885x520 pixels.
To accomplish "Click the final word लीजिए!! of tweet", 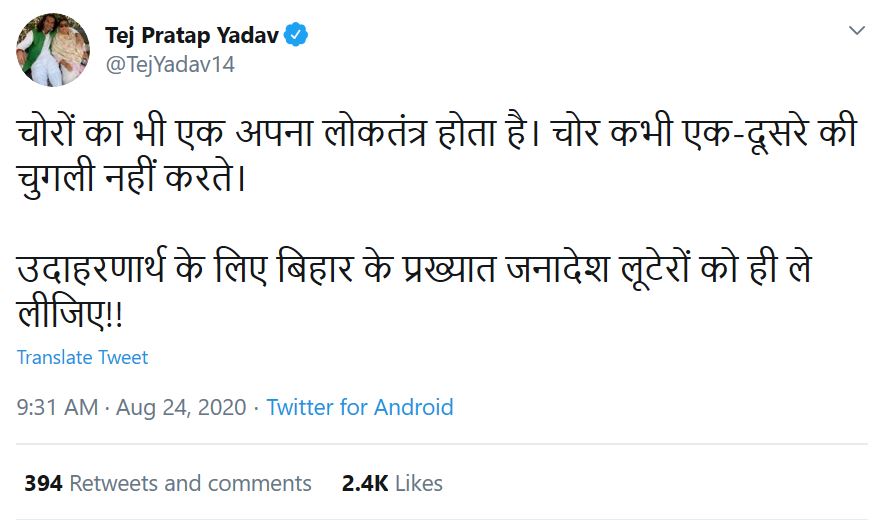I will 69,313.
